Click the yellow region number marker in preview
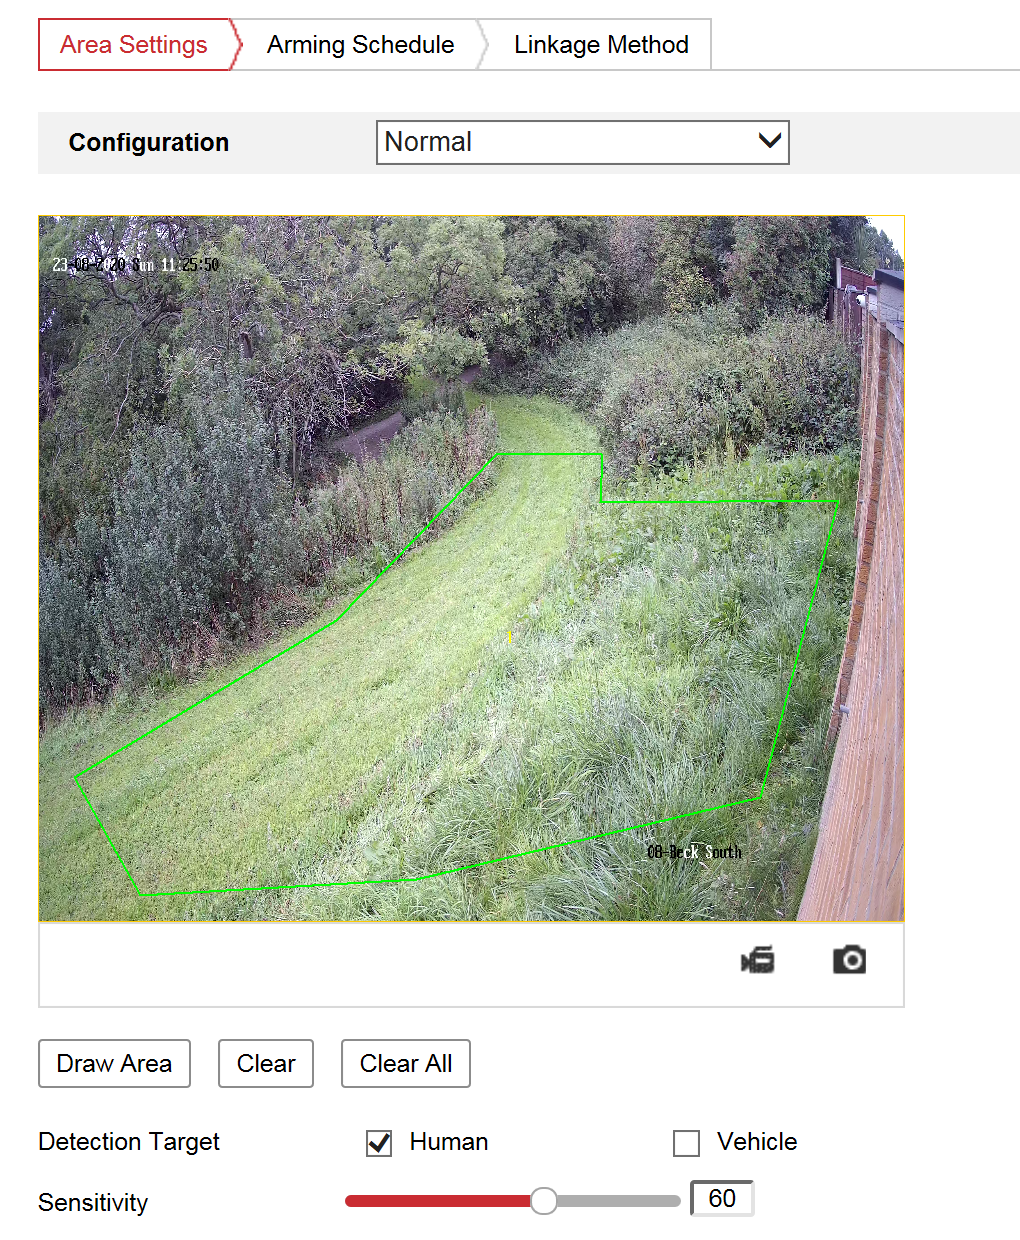The height and width of the screenshot is (1240, 1020). (510, 637)
